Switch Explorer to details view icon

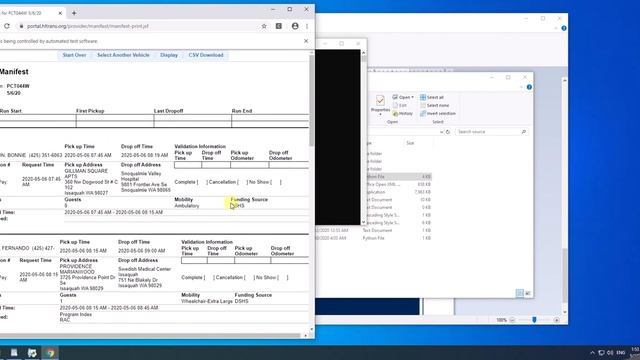[x=520, y=293]
